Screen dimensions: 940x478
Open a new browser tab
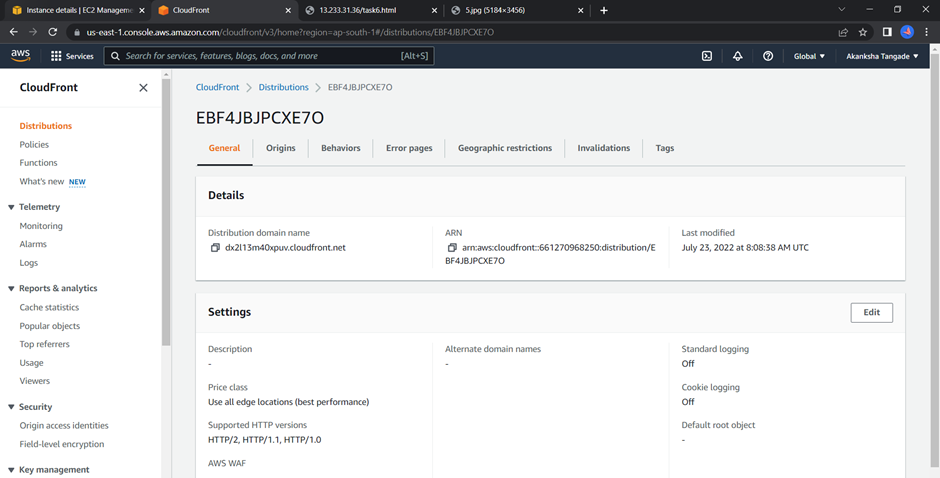point(604,10)
